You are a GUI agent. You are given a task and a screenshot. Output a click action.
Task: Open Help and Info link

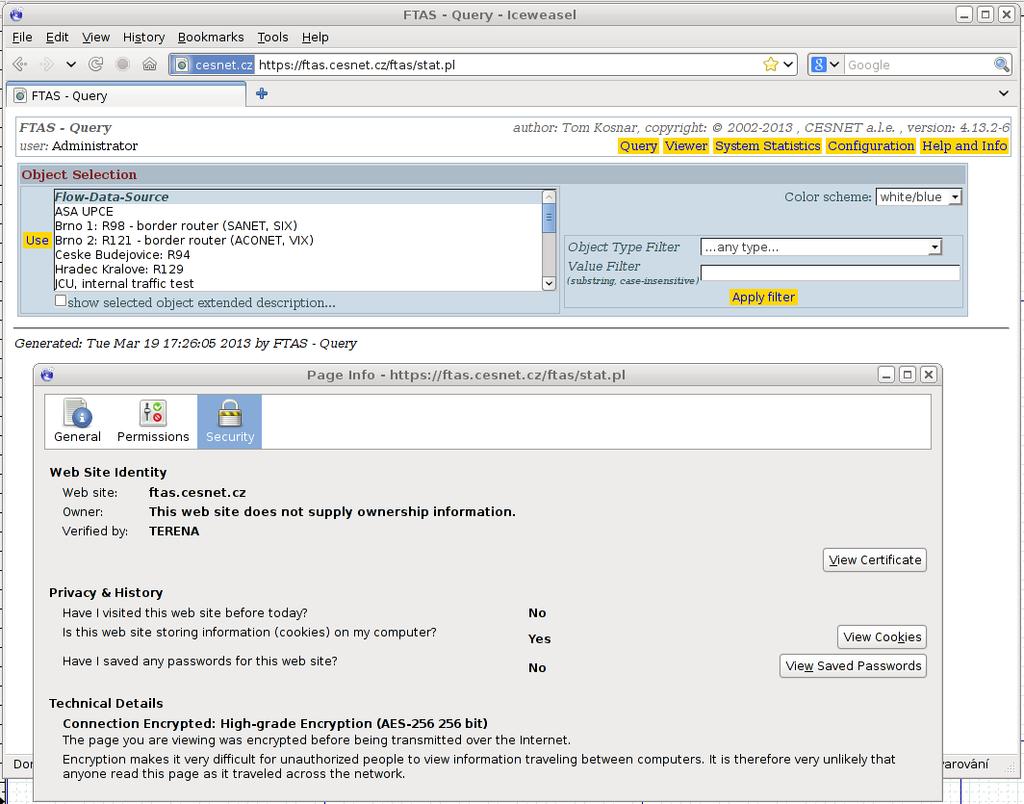pyautogui.click(x=964, y=146)
